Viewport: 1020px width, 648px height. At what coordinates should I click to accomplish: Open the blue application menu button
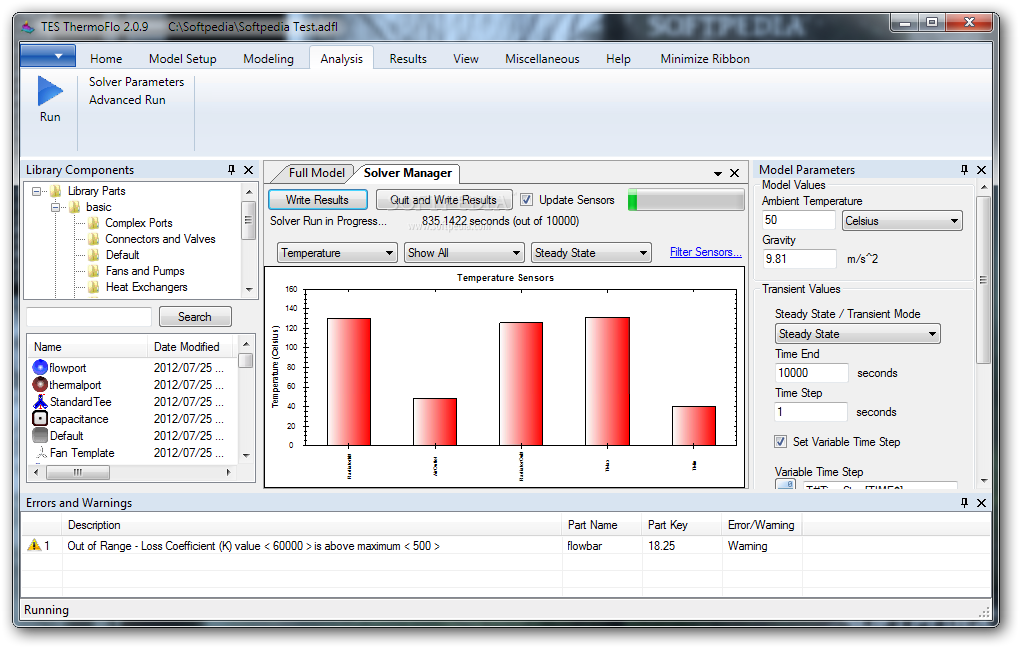point(48,56)
